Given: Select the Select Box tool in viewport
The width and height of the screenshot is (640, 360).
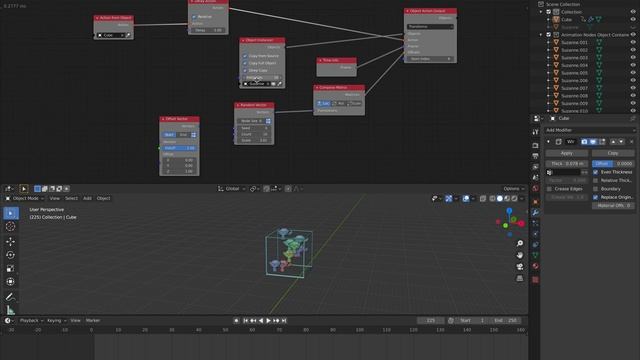Looking at the screenshot, I should click(x=11, y=213).
